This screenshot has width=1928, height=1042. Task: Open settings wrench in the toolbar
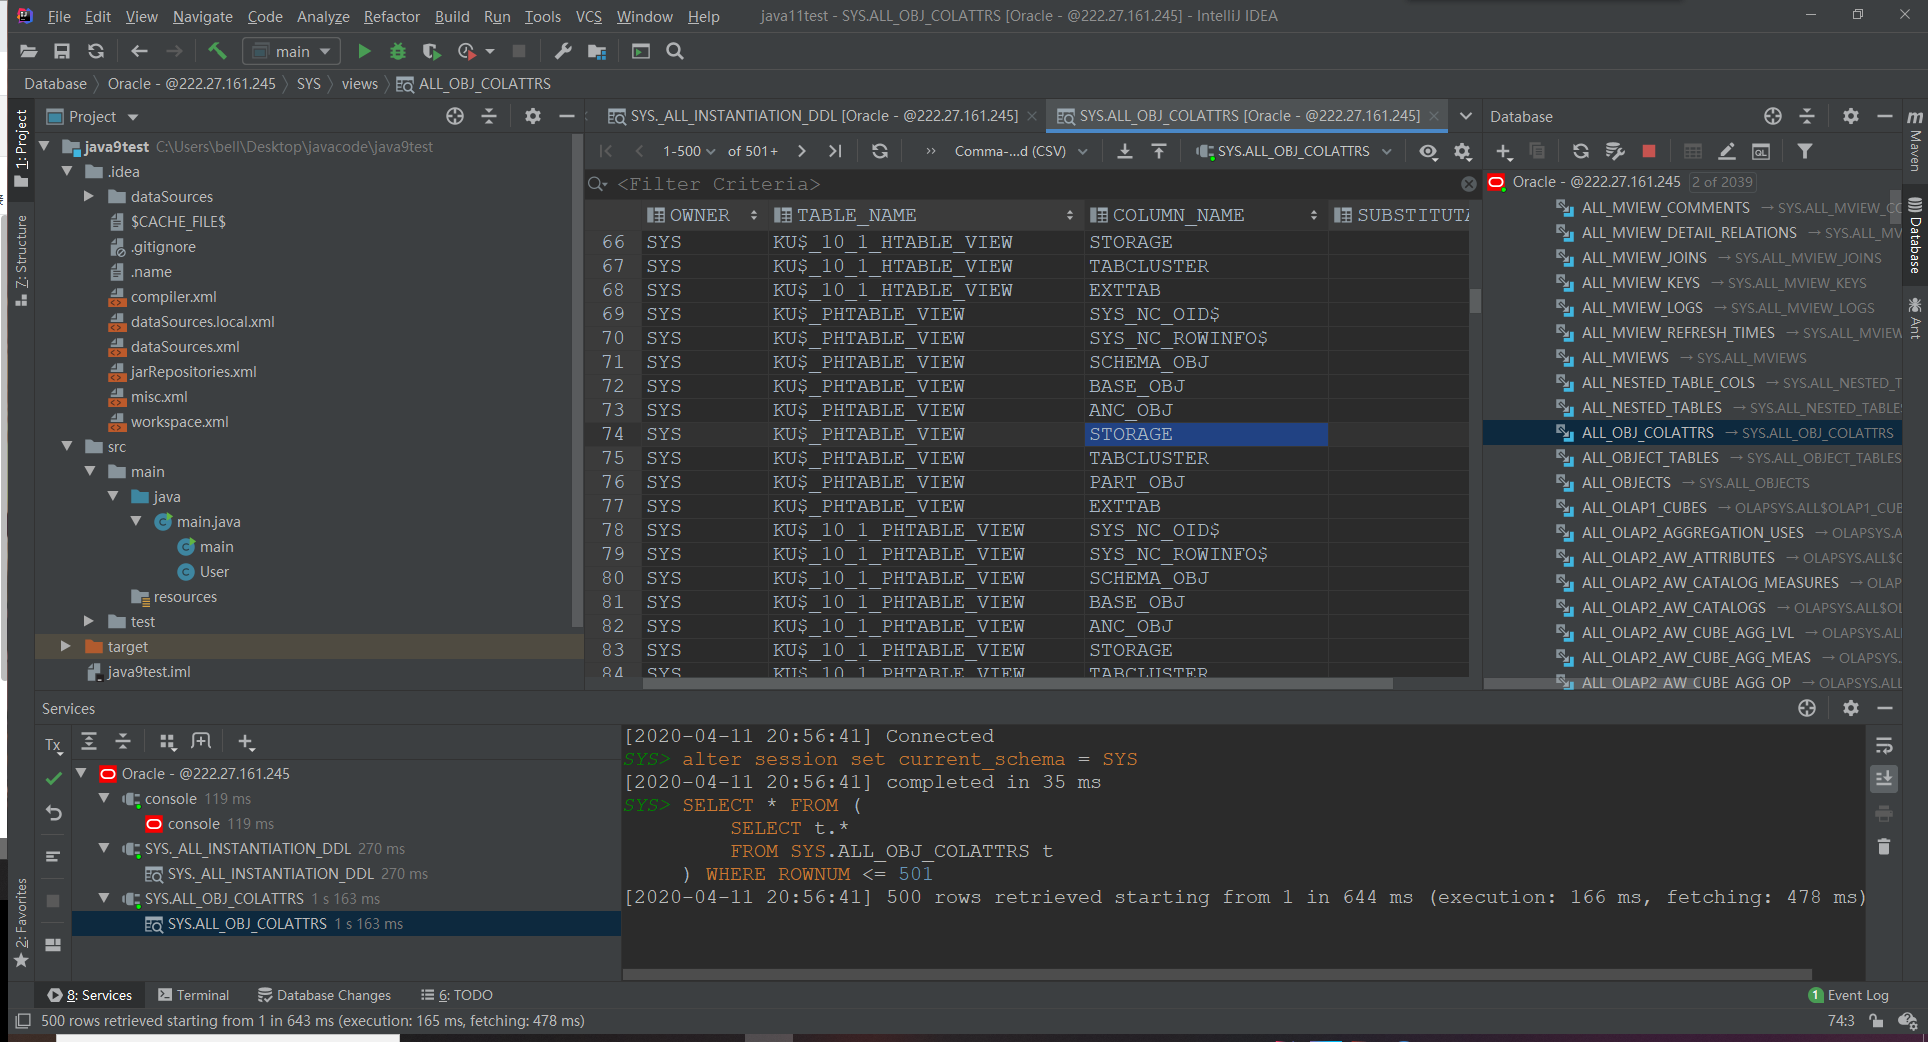click(x=563, y=51)
